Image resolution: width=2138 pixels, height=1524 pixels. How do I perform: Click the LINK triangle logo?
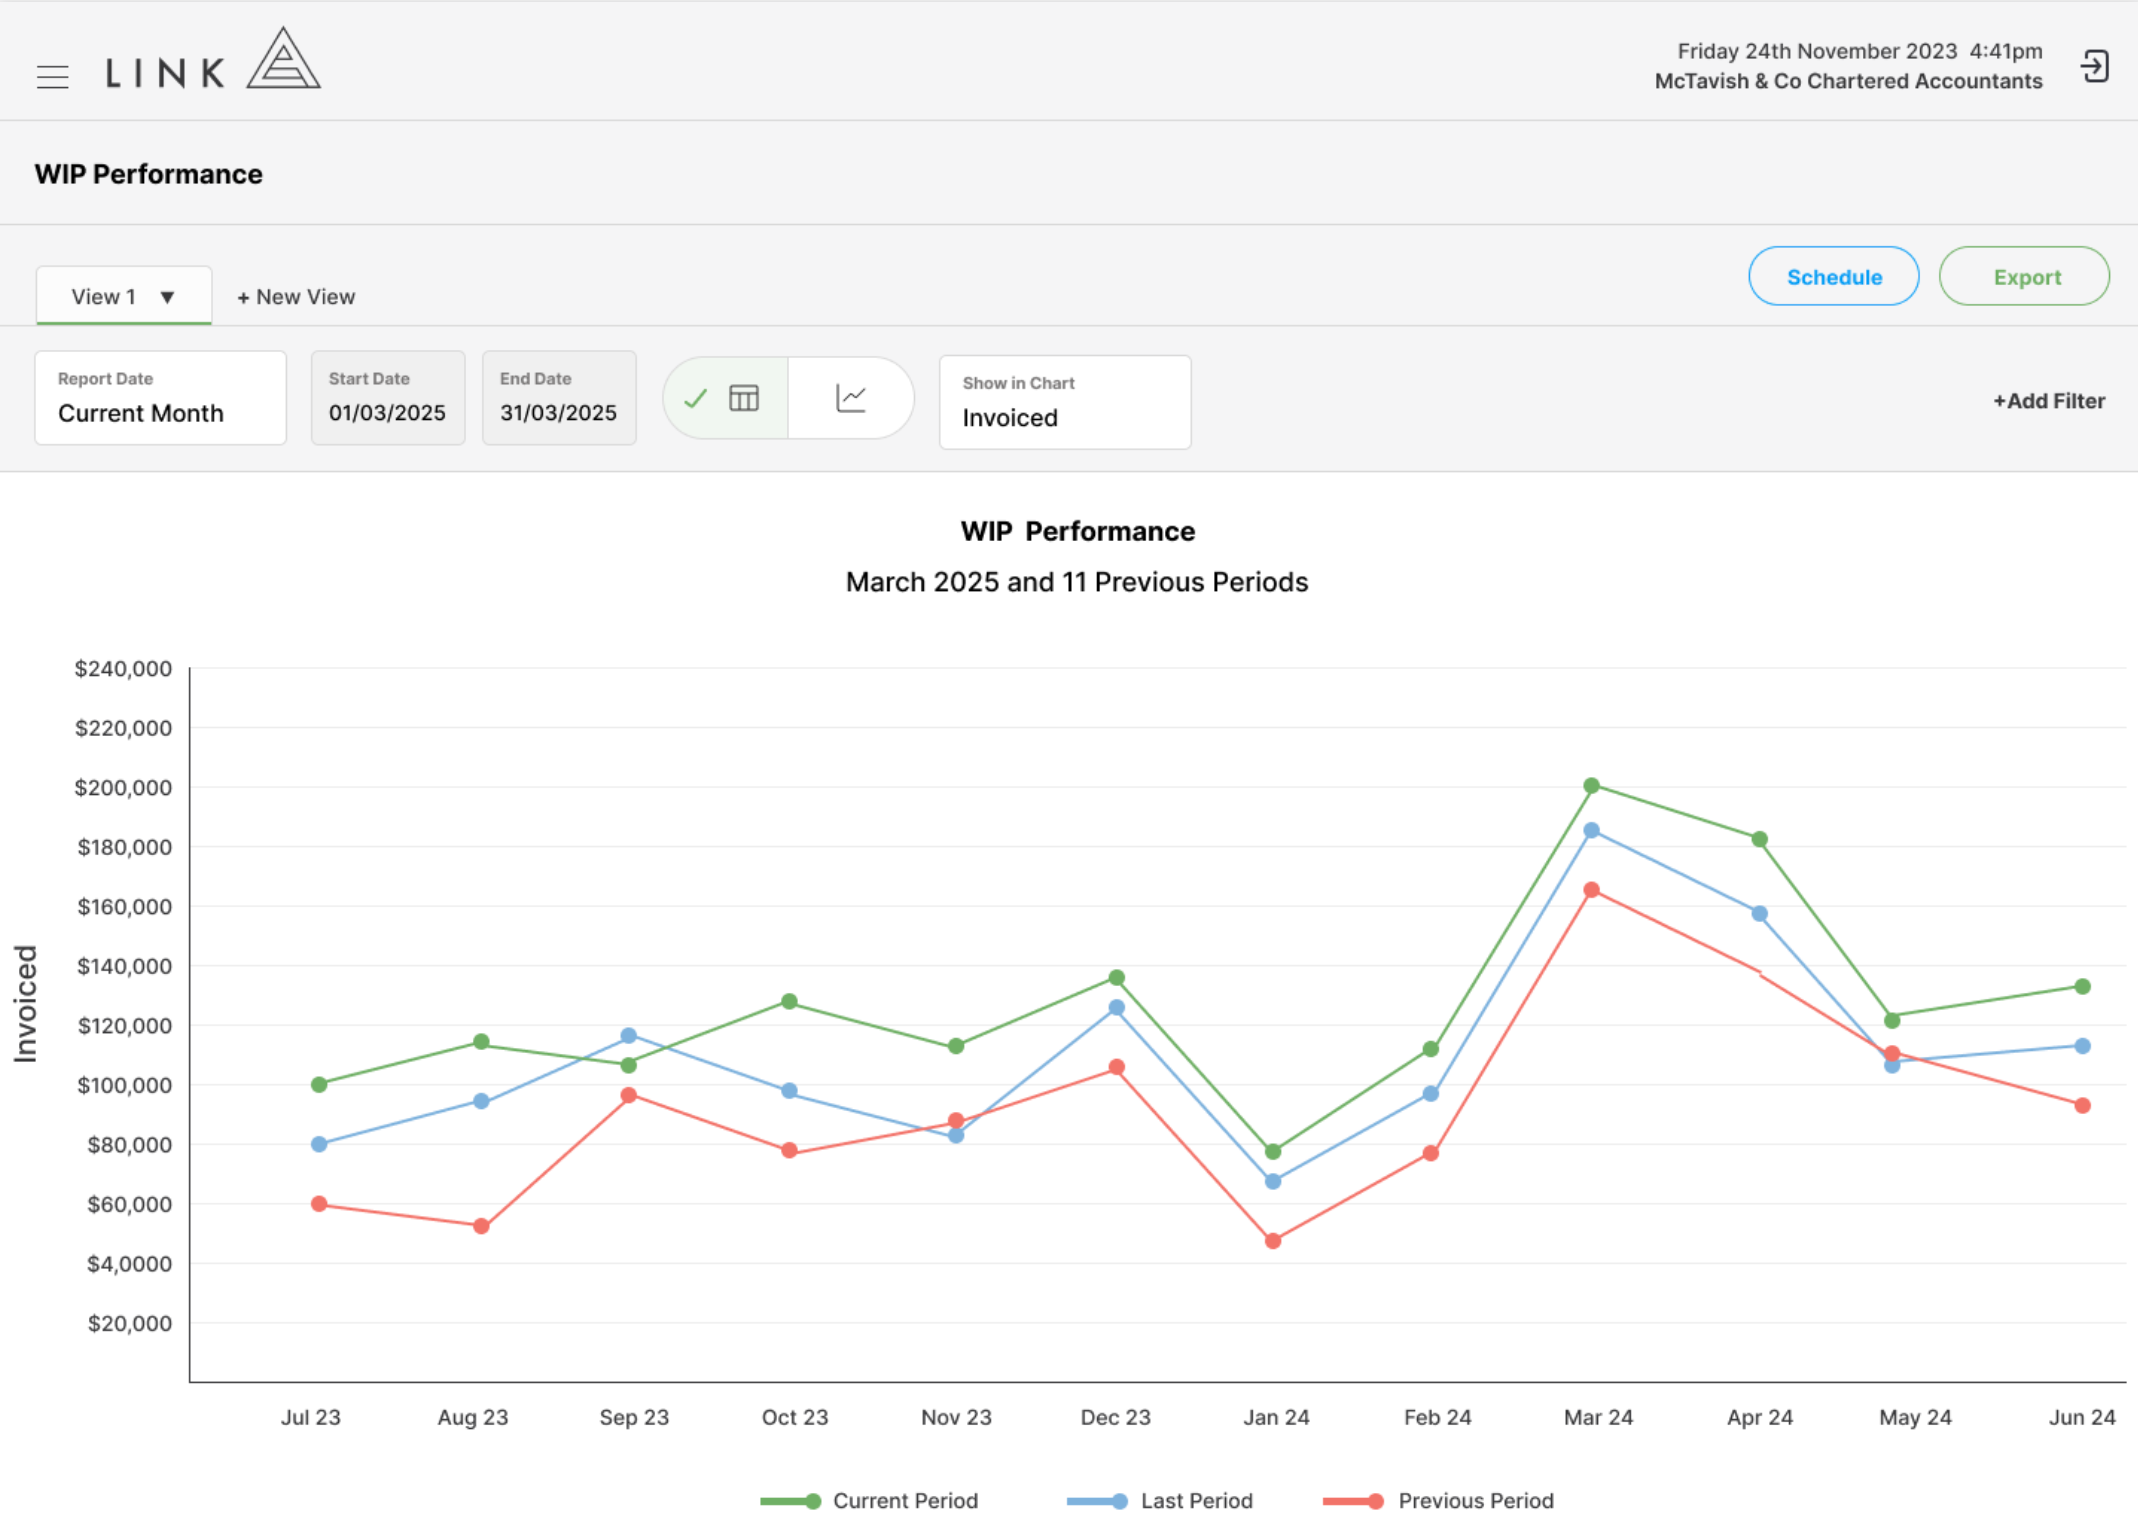point(283,58)
